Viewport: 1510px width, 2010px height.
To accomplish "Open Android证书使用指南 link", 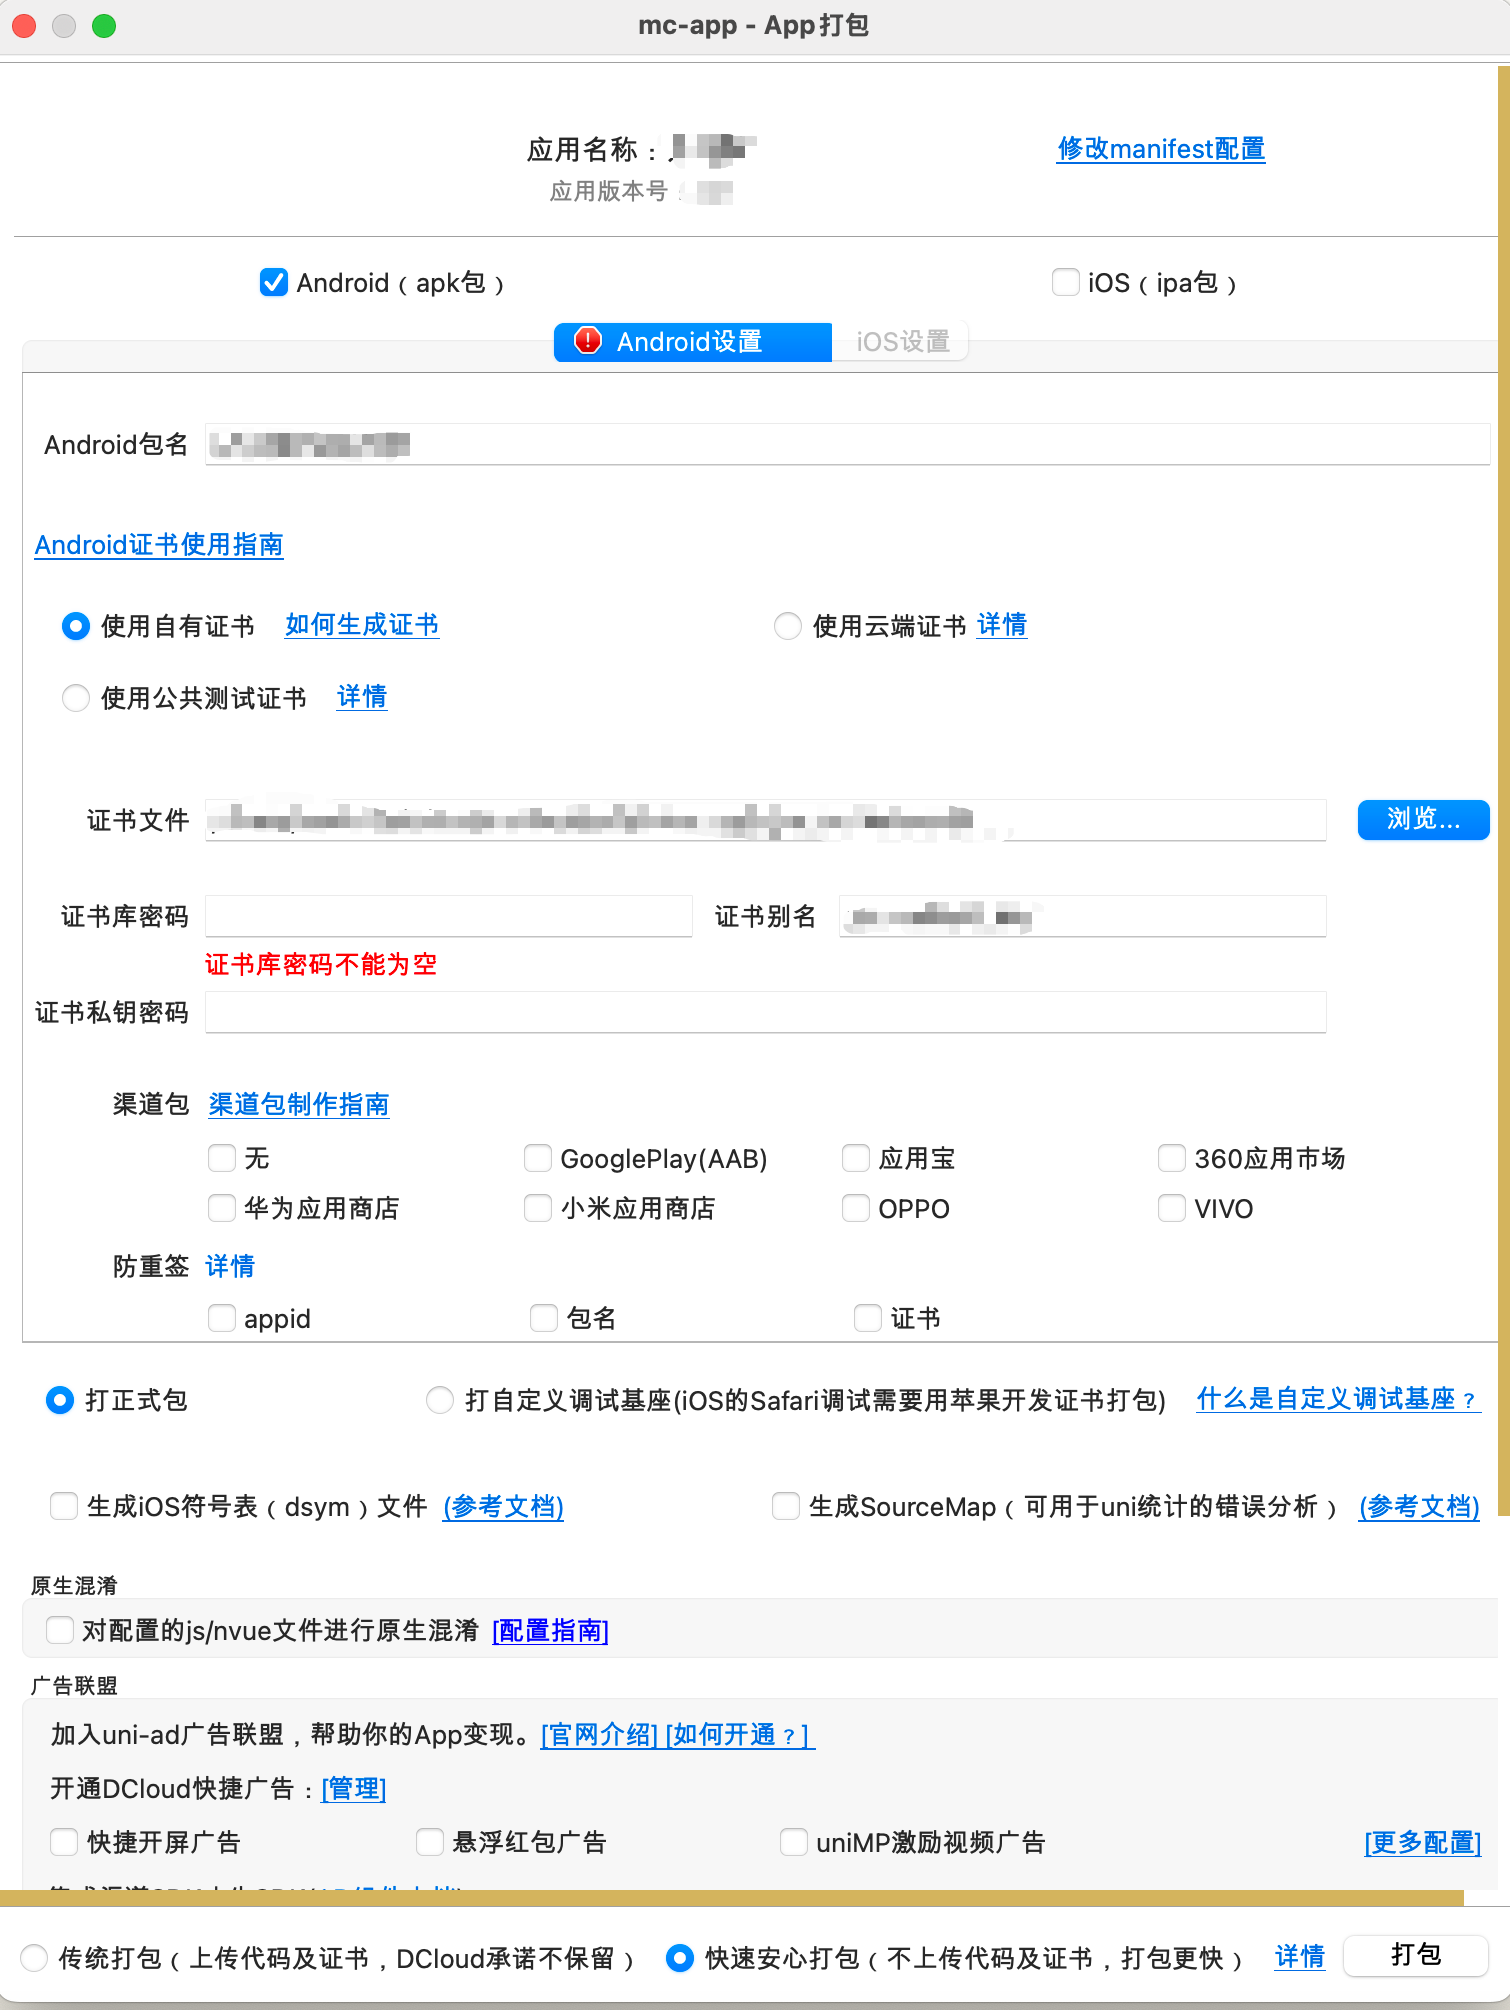I will [159, 545].
